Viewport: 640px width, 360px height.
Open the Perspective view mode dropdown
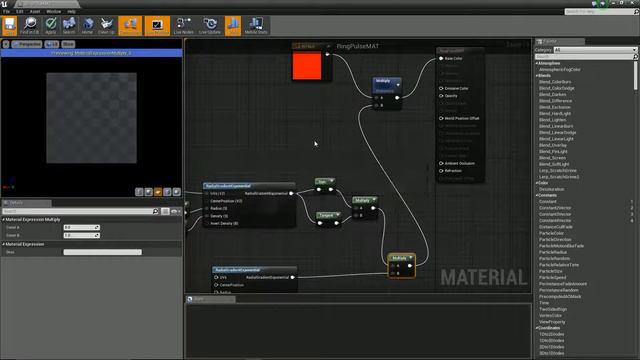[x=27, y=44]
